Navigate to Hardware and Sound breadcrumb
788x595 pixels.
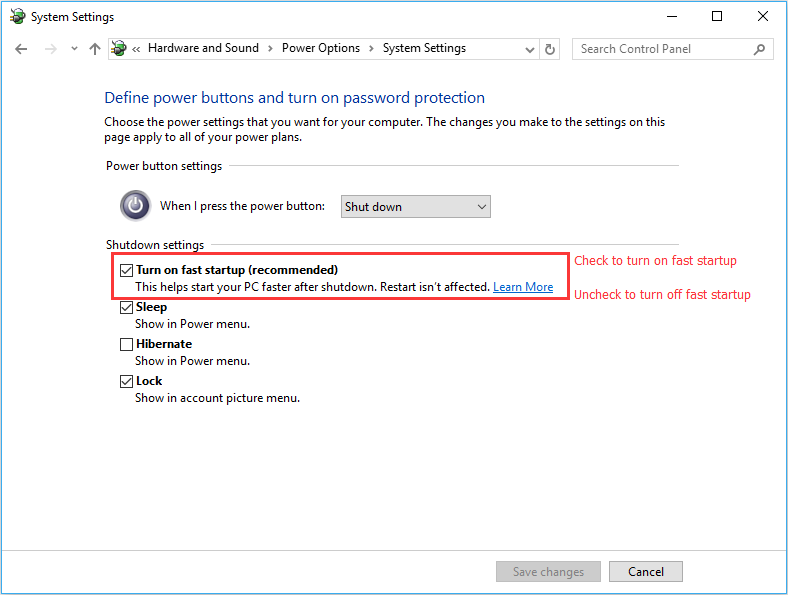point(203,48)
